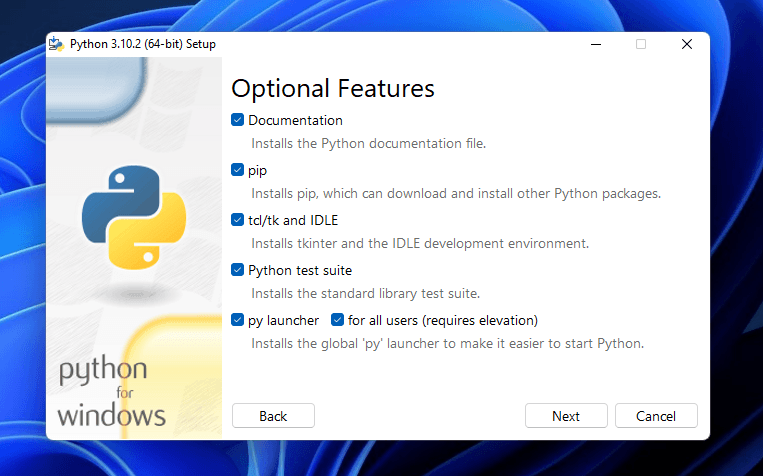Click the Python installer icon in title bar
This screenshot has width=763, height=476.
point(56,44)
